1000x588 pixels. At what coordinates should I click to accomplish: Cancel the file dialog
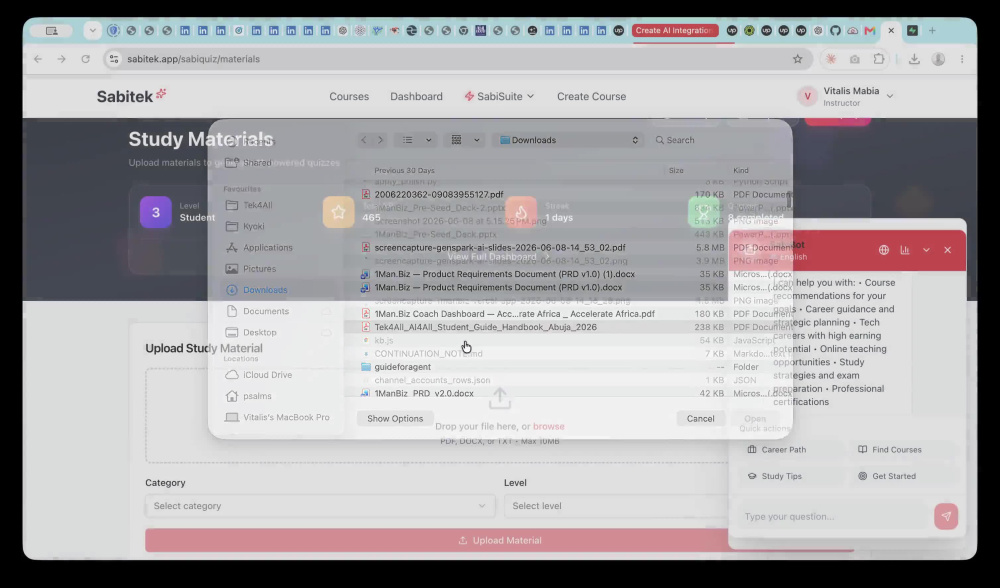700,418
